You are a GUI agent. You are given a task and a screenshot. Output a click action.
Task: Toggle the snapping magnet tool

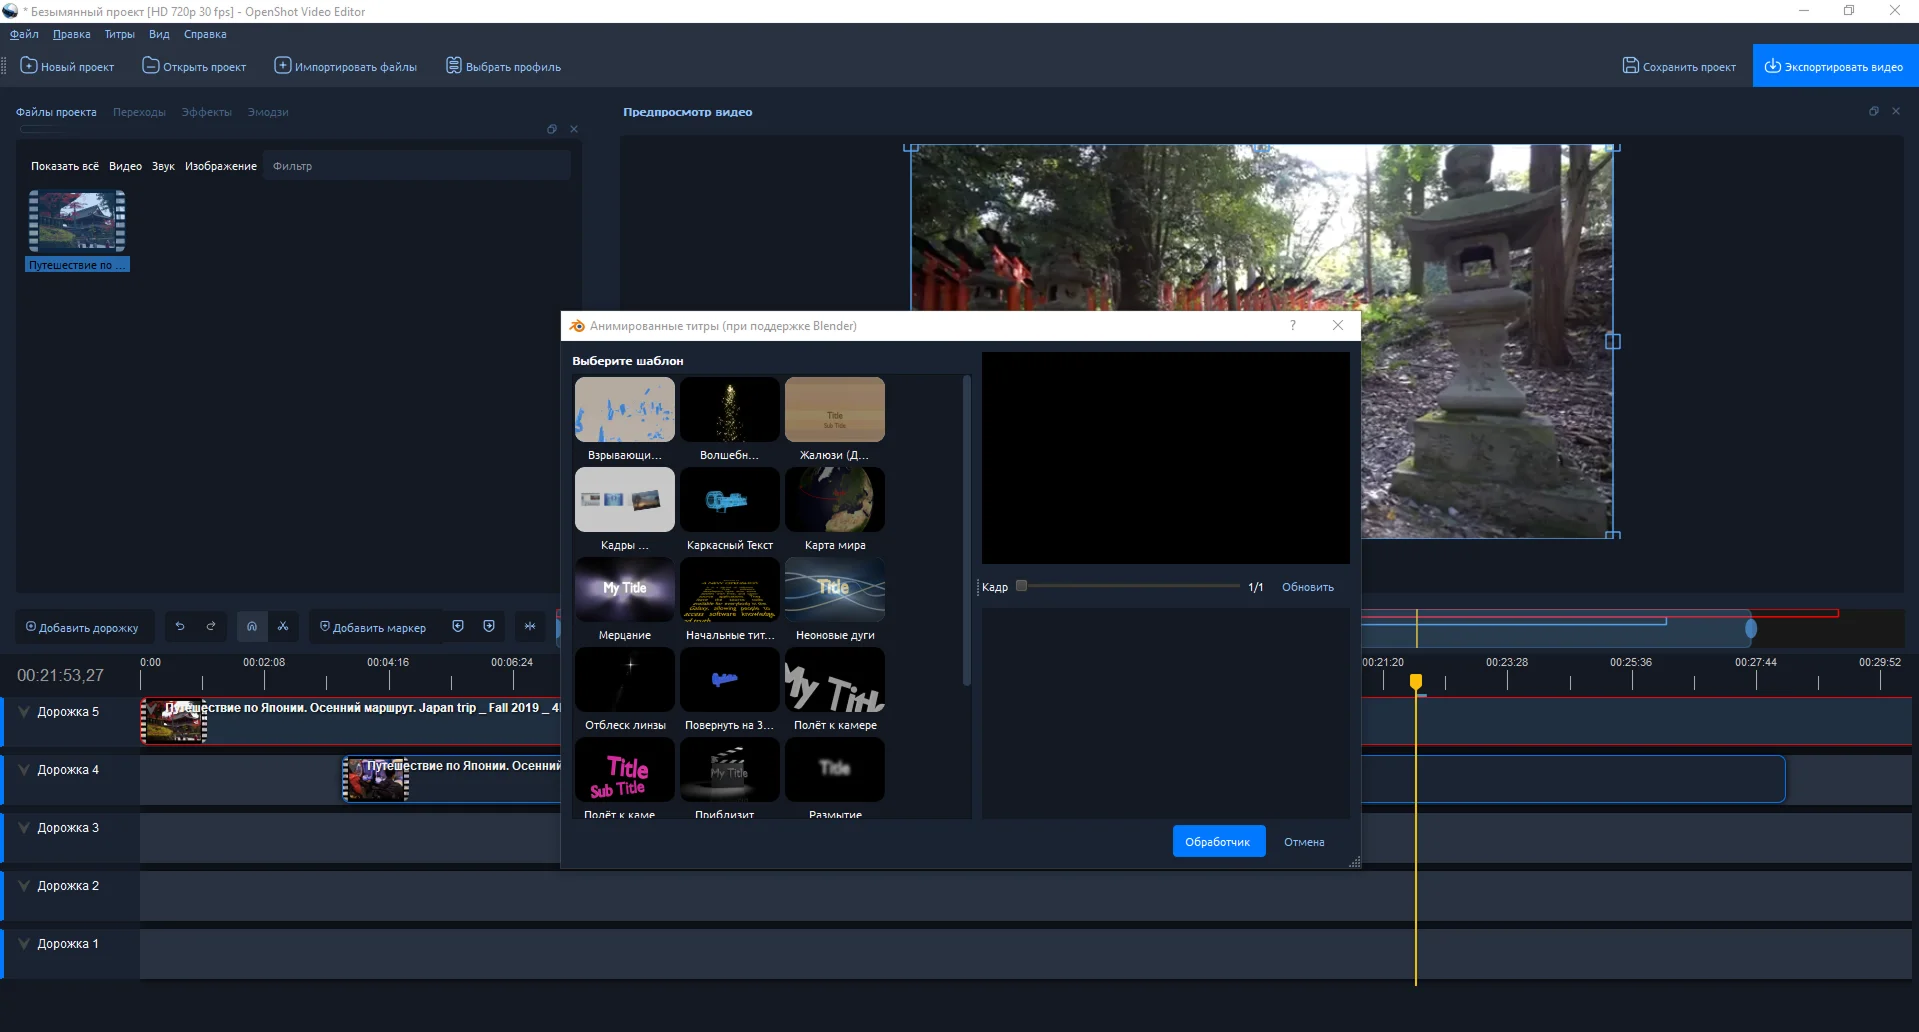(252, 627)
